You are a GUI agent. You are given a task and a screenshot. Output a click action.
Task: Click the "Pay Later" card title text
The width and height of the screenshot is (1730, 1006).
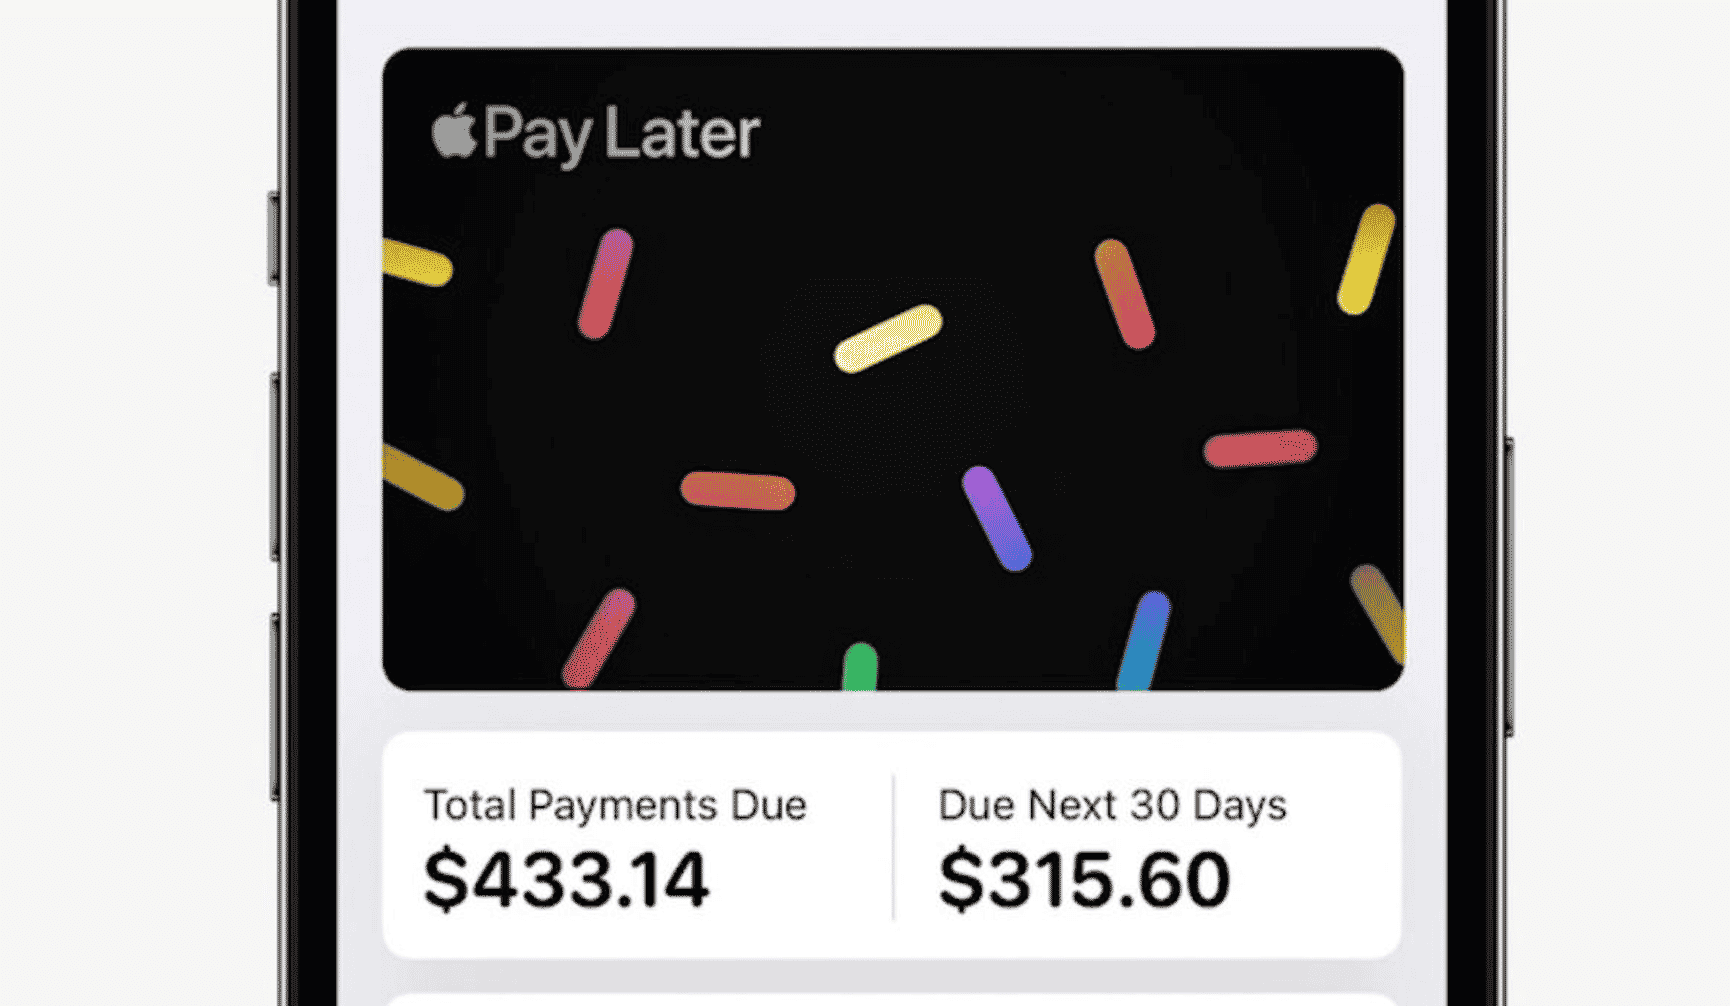point(621,135)
